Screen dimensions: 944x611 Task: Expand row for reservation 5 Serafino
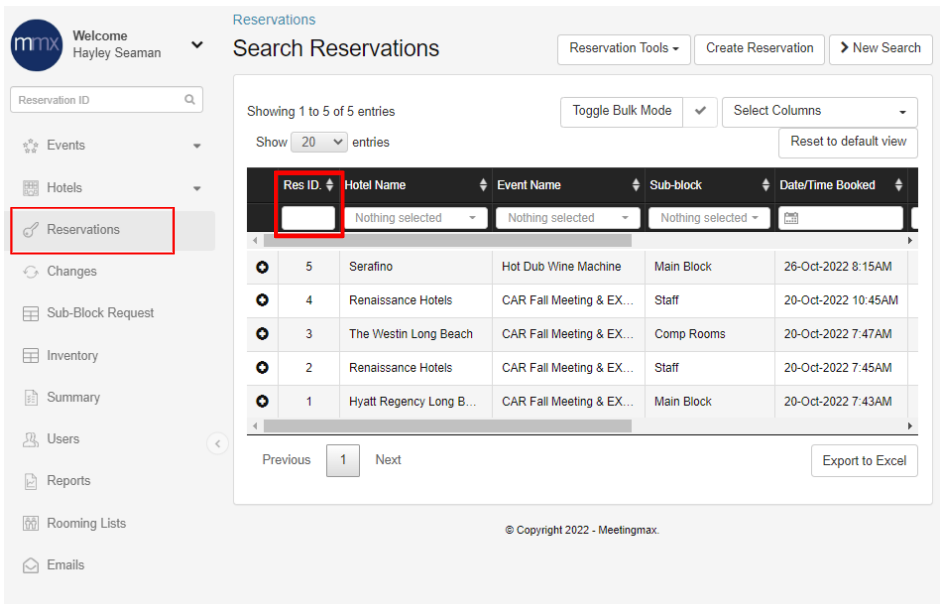click(262, 267)
